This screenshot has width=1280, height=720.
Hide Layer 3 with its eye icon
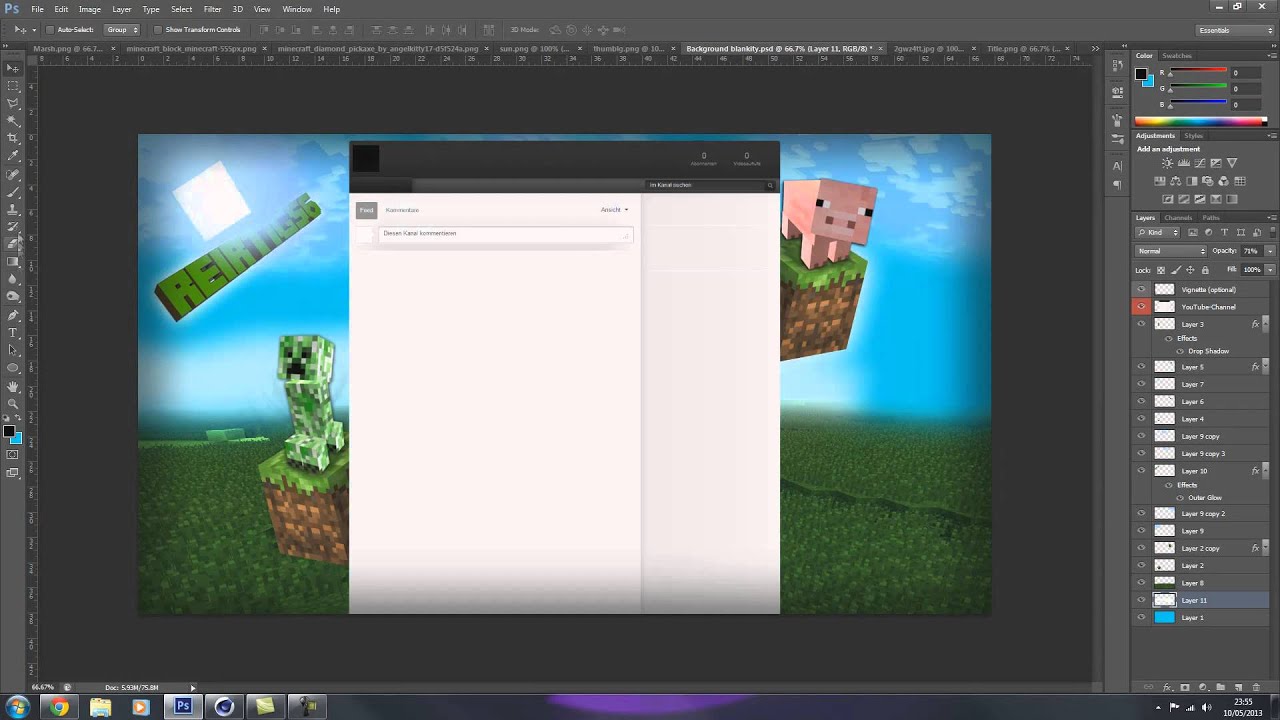pos(1141,324)
